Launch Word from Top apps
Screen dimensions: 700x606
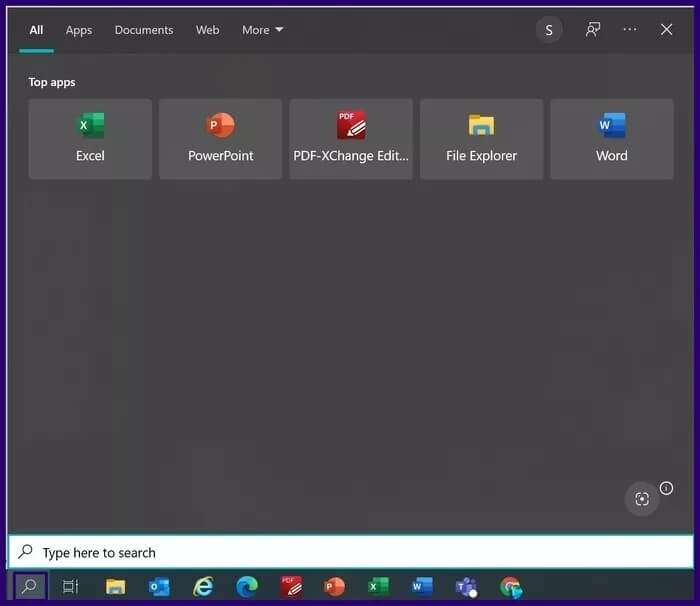pos(612,139)
